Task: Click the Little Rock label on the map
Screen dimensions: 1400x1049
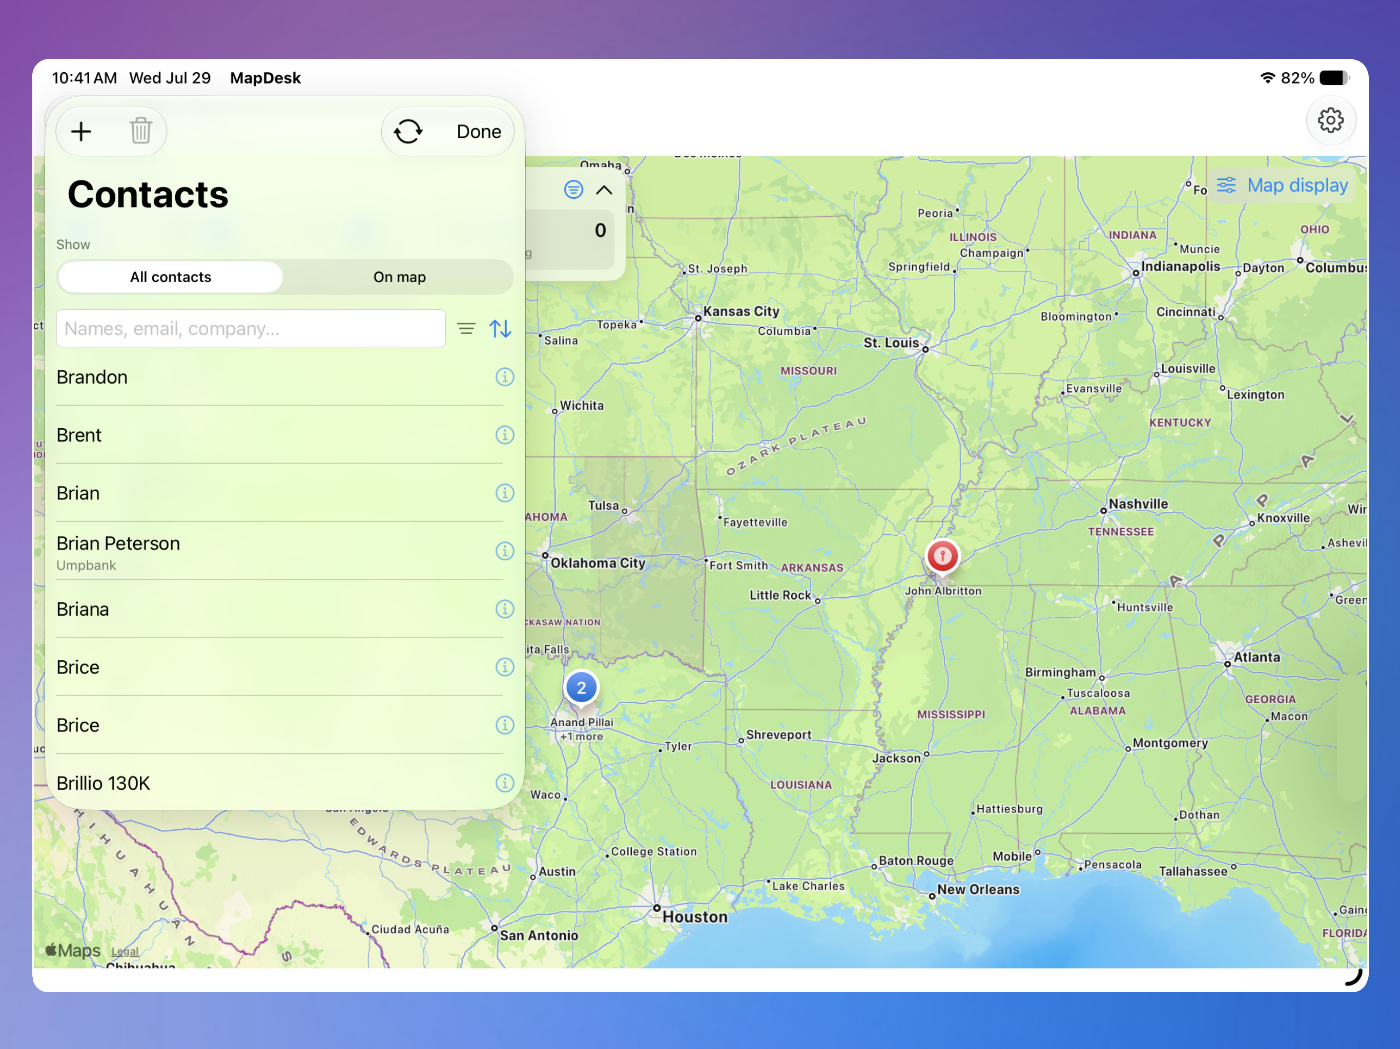Action: coord(781,595)
